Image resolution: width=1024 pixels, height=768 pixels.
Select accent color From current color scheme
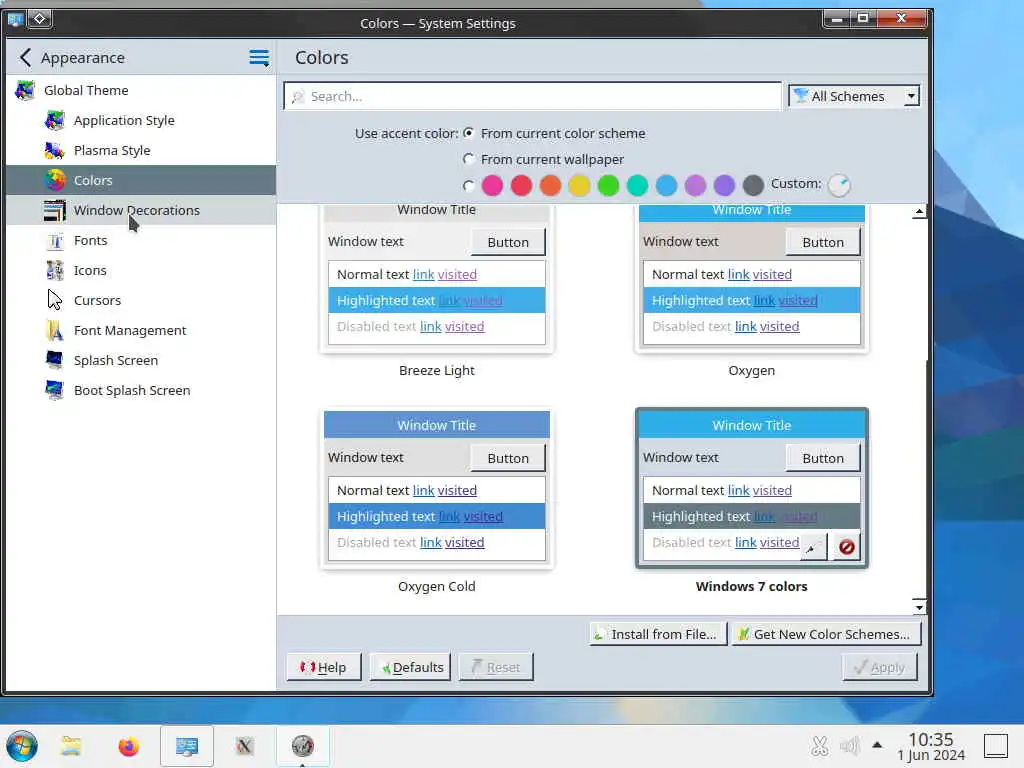point(468,133)
